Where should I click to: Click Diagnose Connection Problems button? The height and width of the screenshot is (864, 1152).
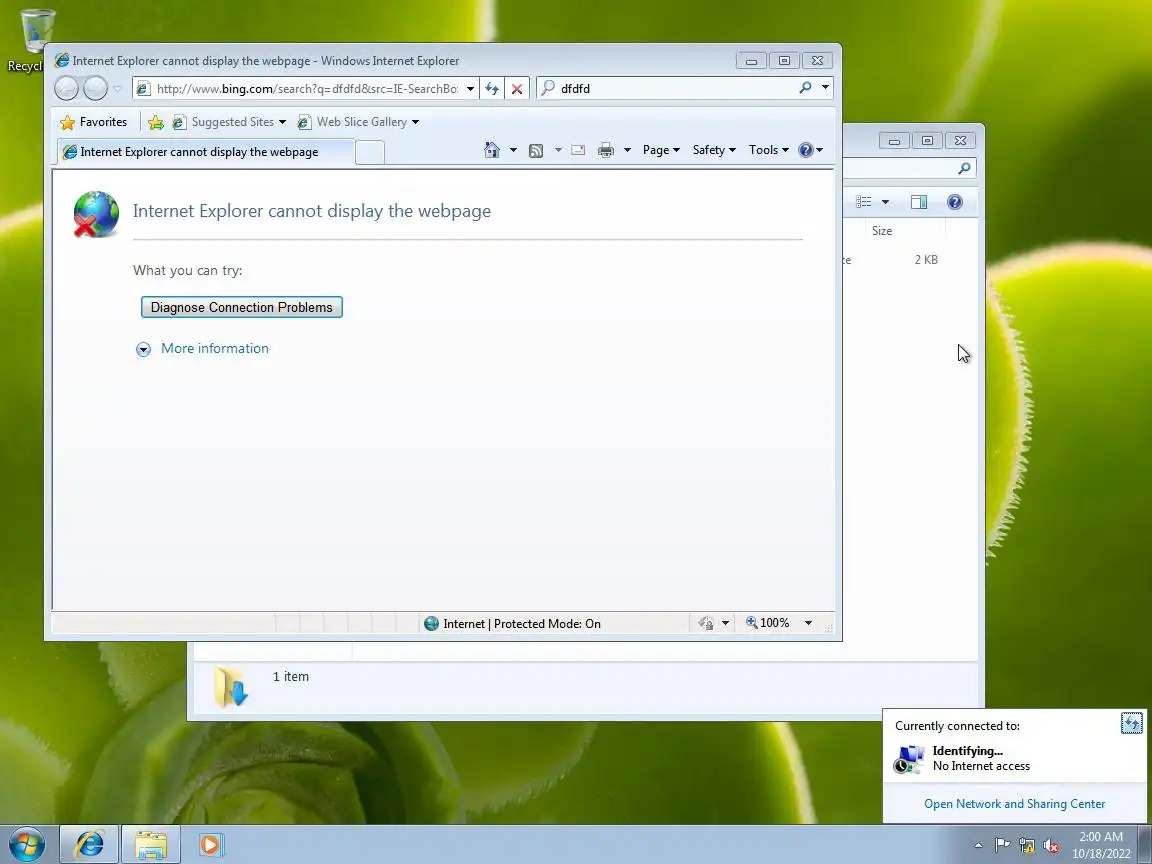click(x=242, y=307)
